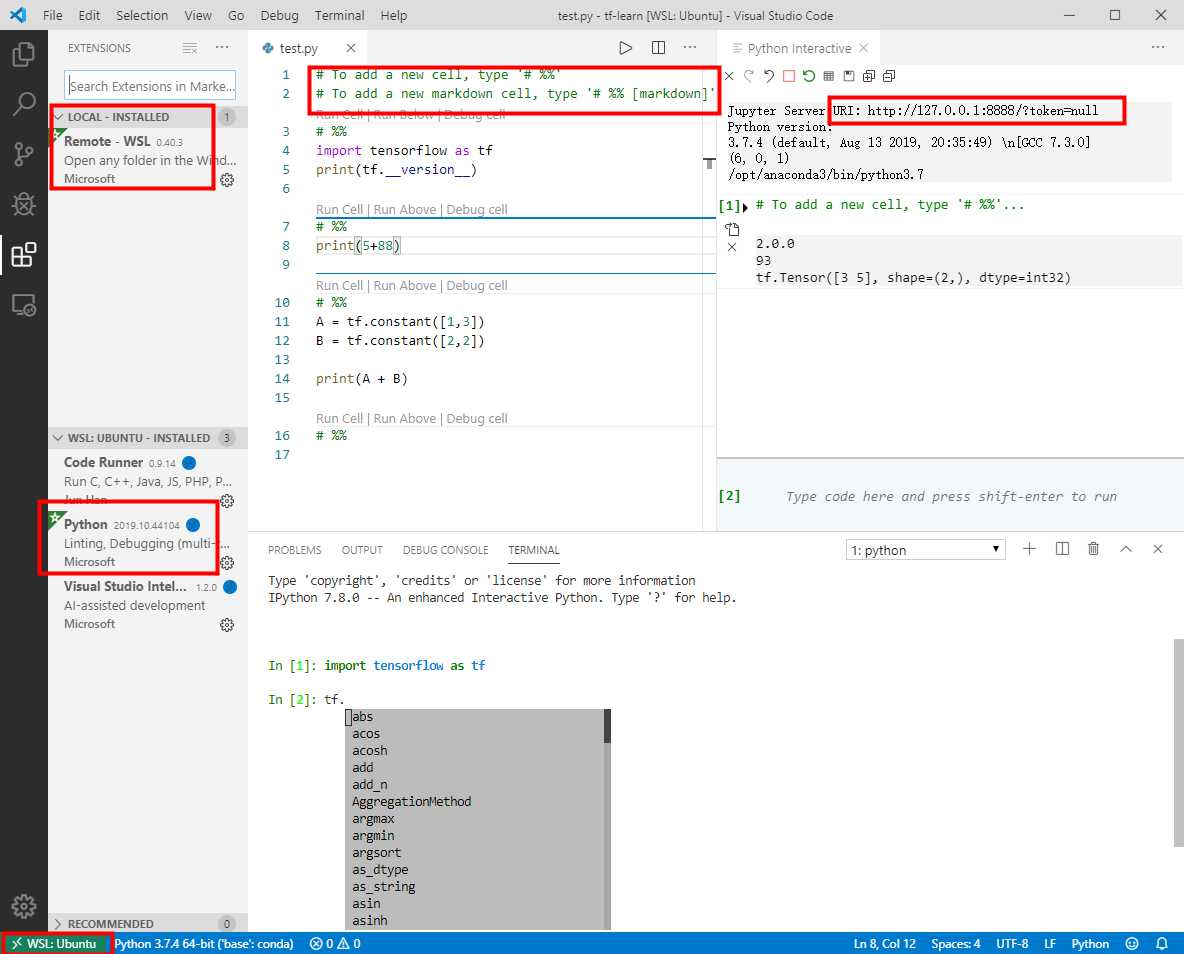
Task: Open gear settings for Python extension
Action: point(227,563)
